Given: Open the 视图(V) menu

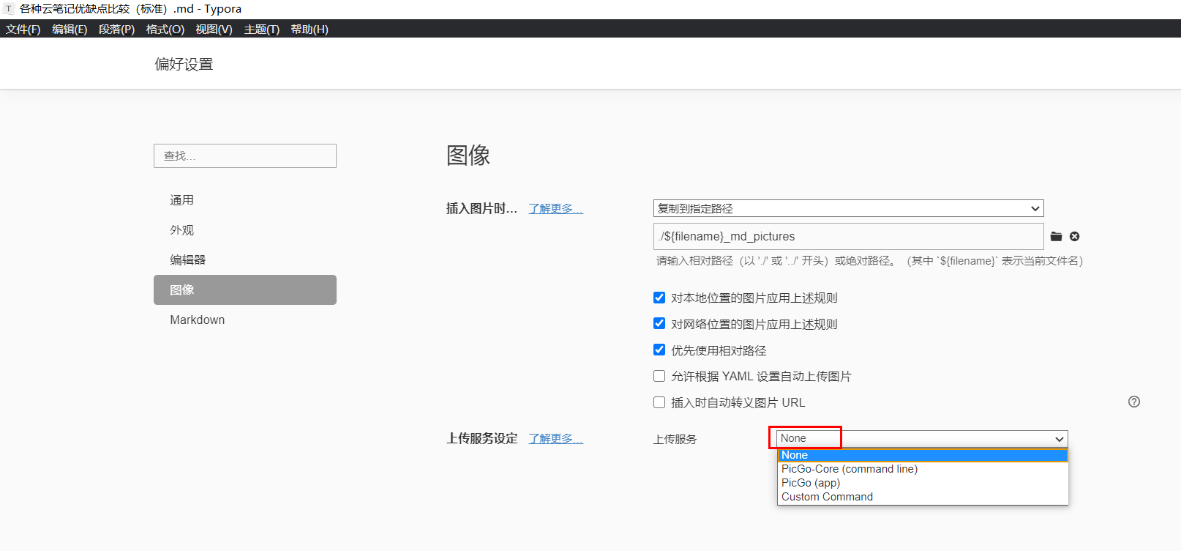Looking at the screenshot, I should click(214, 29).
